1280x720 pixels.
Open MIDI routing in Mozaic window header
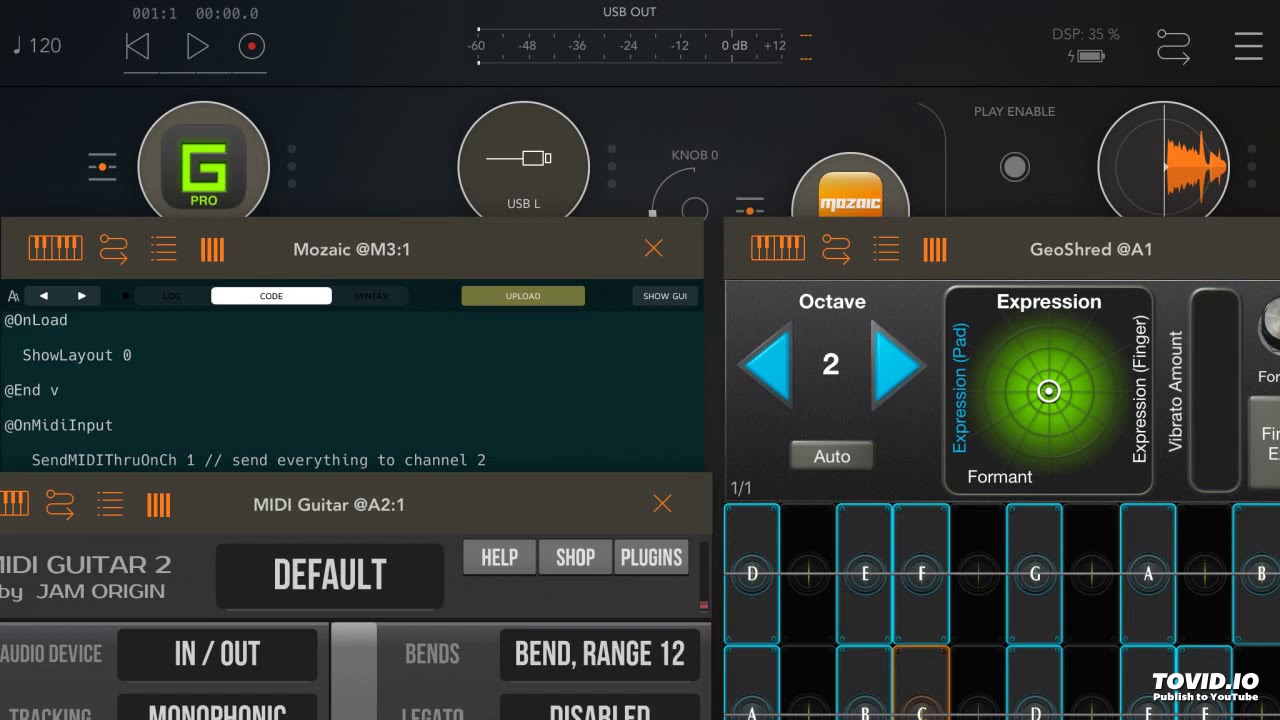114,248
